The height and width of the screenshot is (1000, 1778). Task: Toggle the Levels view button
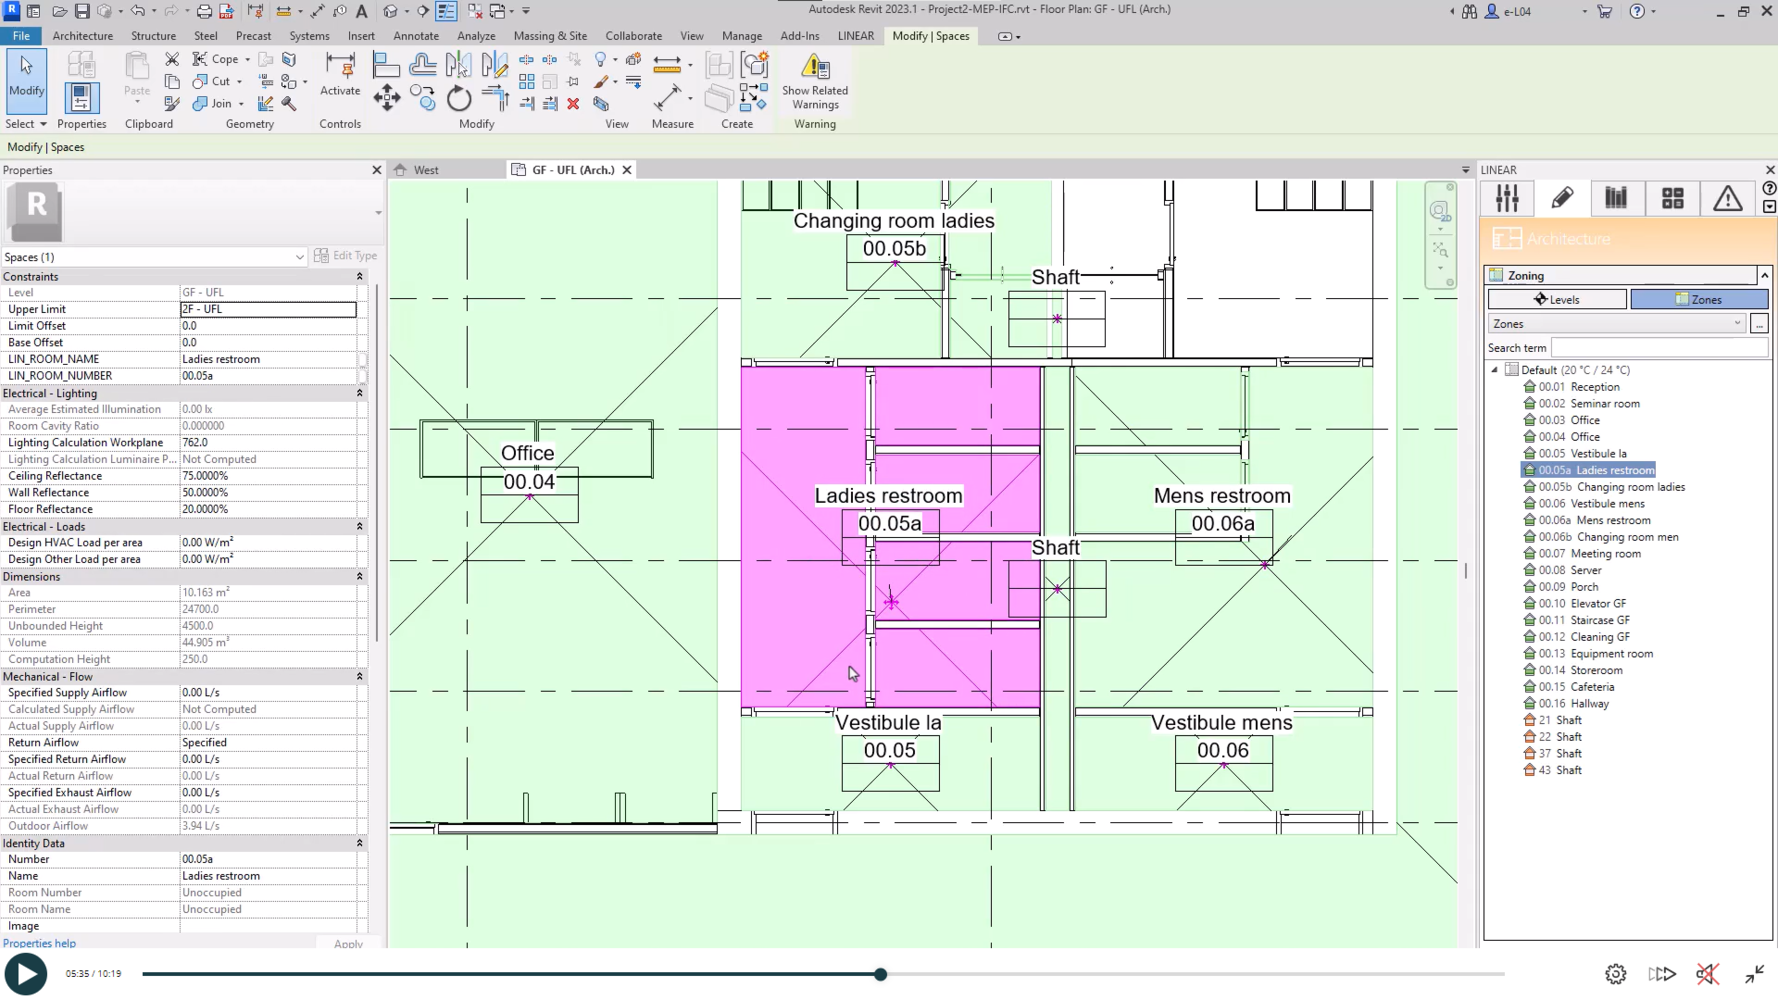point(1557,299)
